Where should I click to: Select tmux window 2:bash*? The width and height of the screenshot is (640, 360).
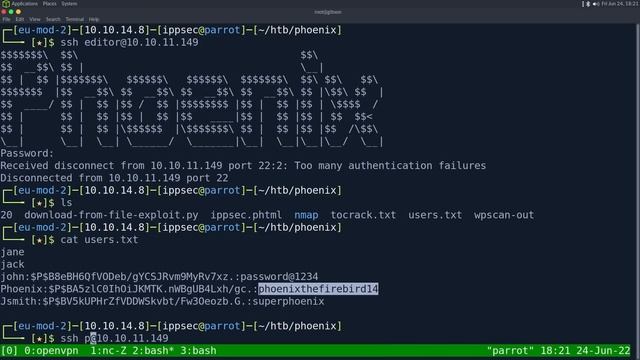(153, 351)
